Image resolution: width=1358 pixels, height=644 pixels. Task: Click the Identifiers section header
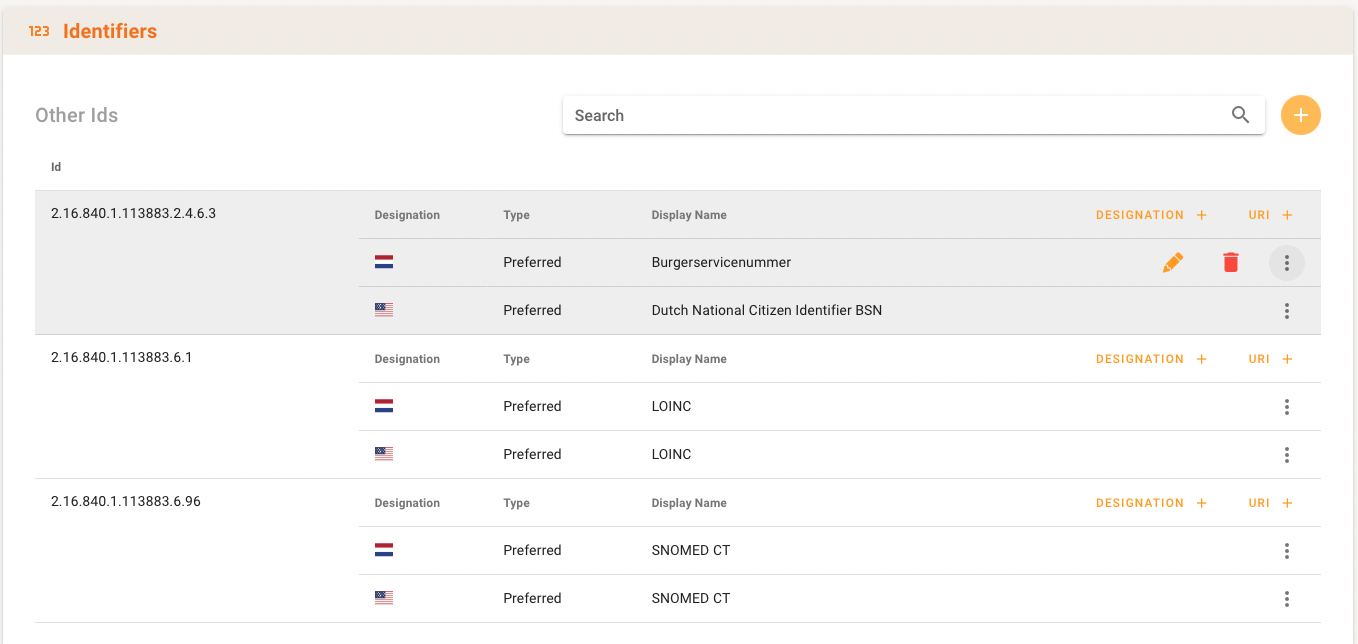click(x=110, y=31)
